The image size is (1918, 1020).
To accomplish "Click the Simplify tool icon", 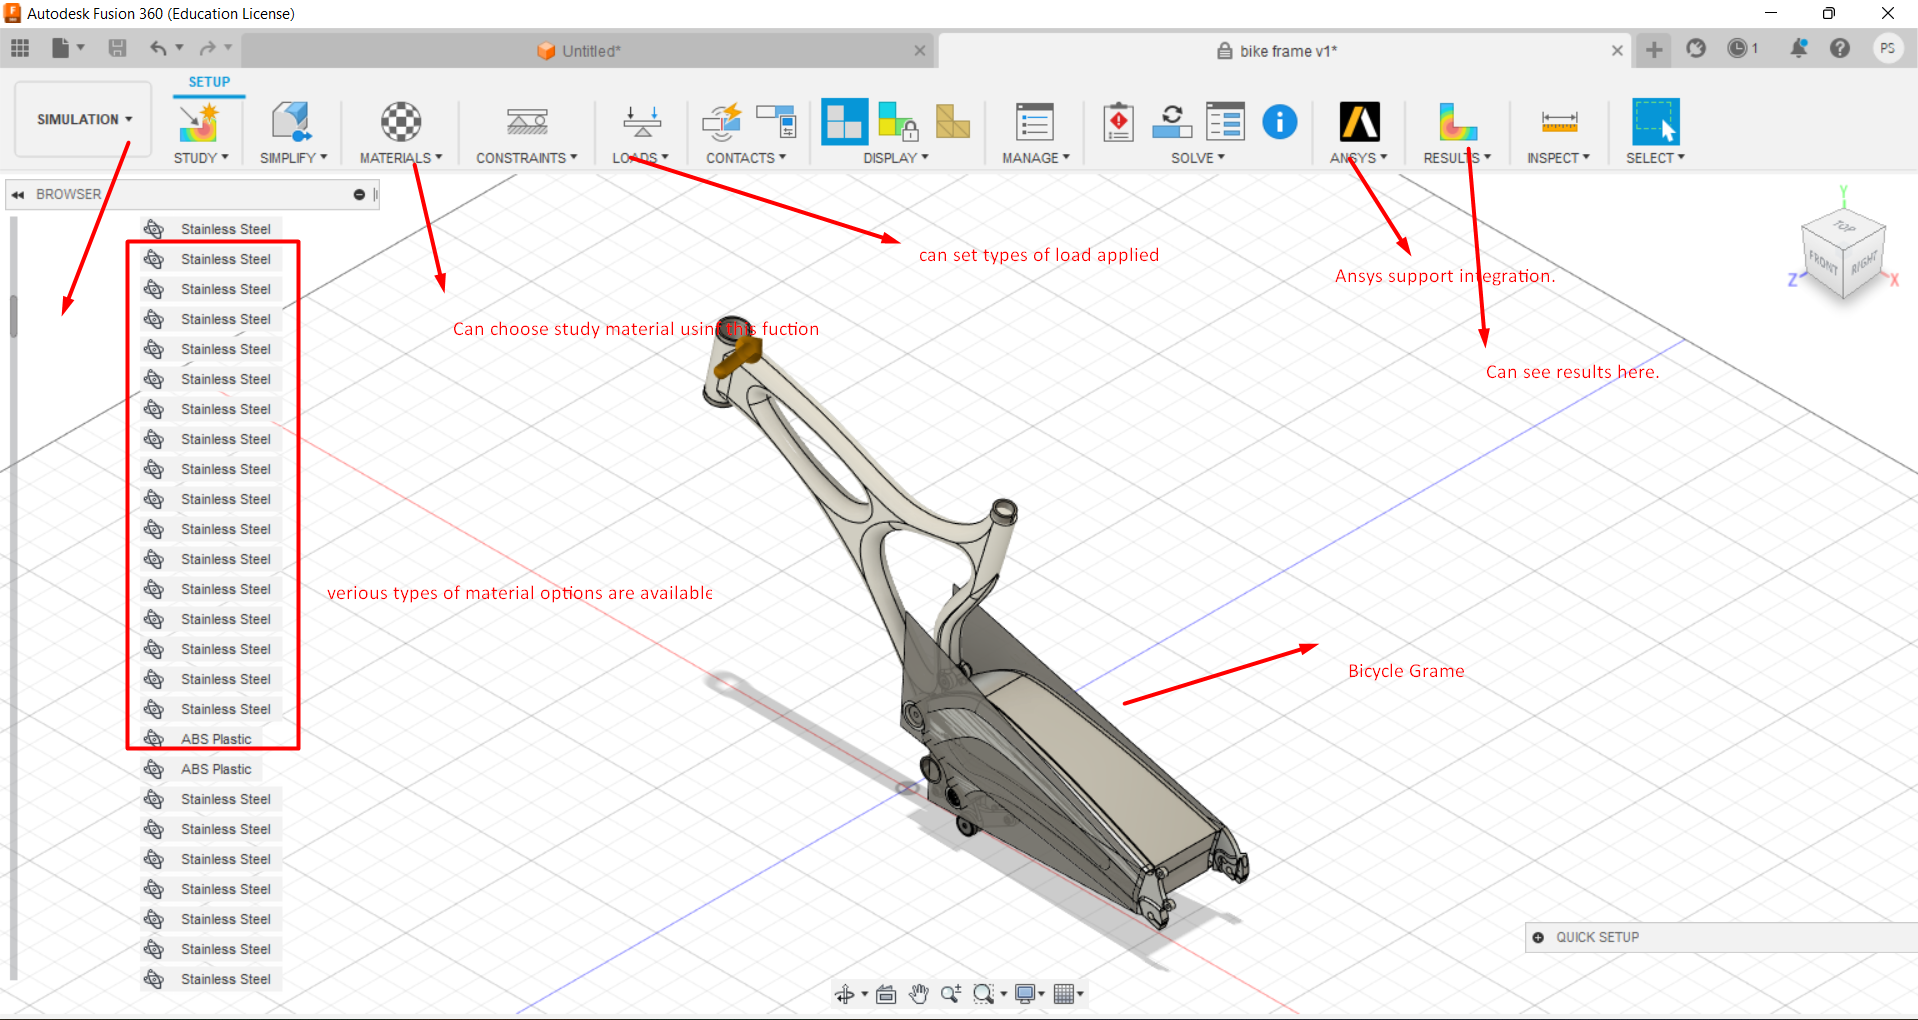I will (291, 122).
